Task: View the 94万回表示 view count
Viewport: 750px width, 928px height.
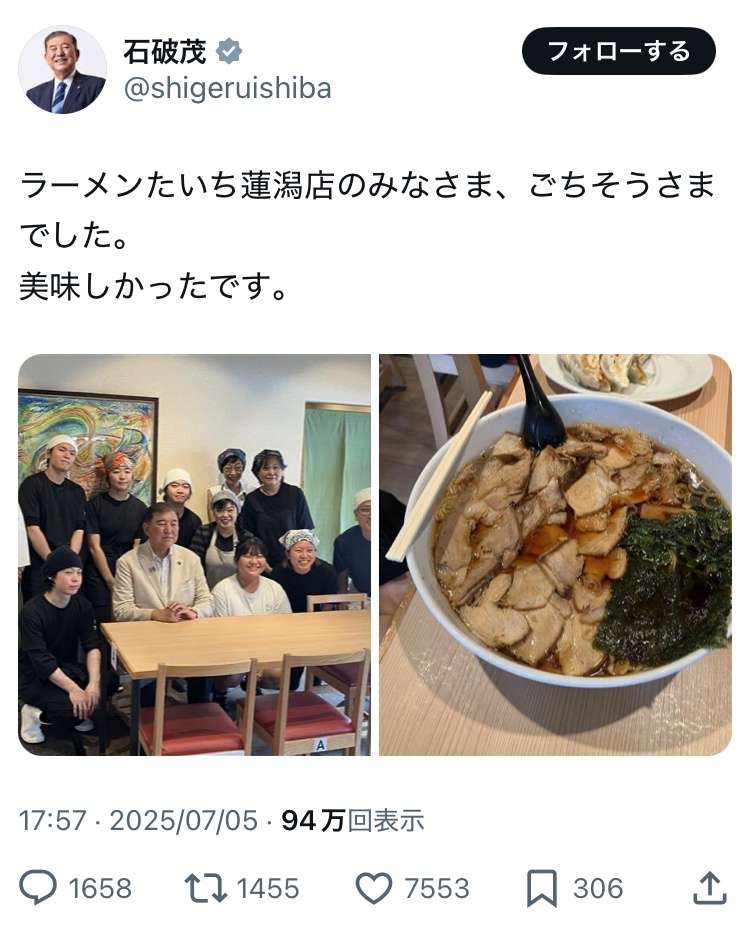Action: click(353, 820)
